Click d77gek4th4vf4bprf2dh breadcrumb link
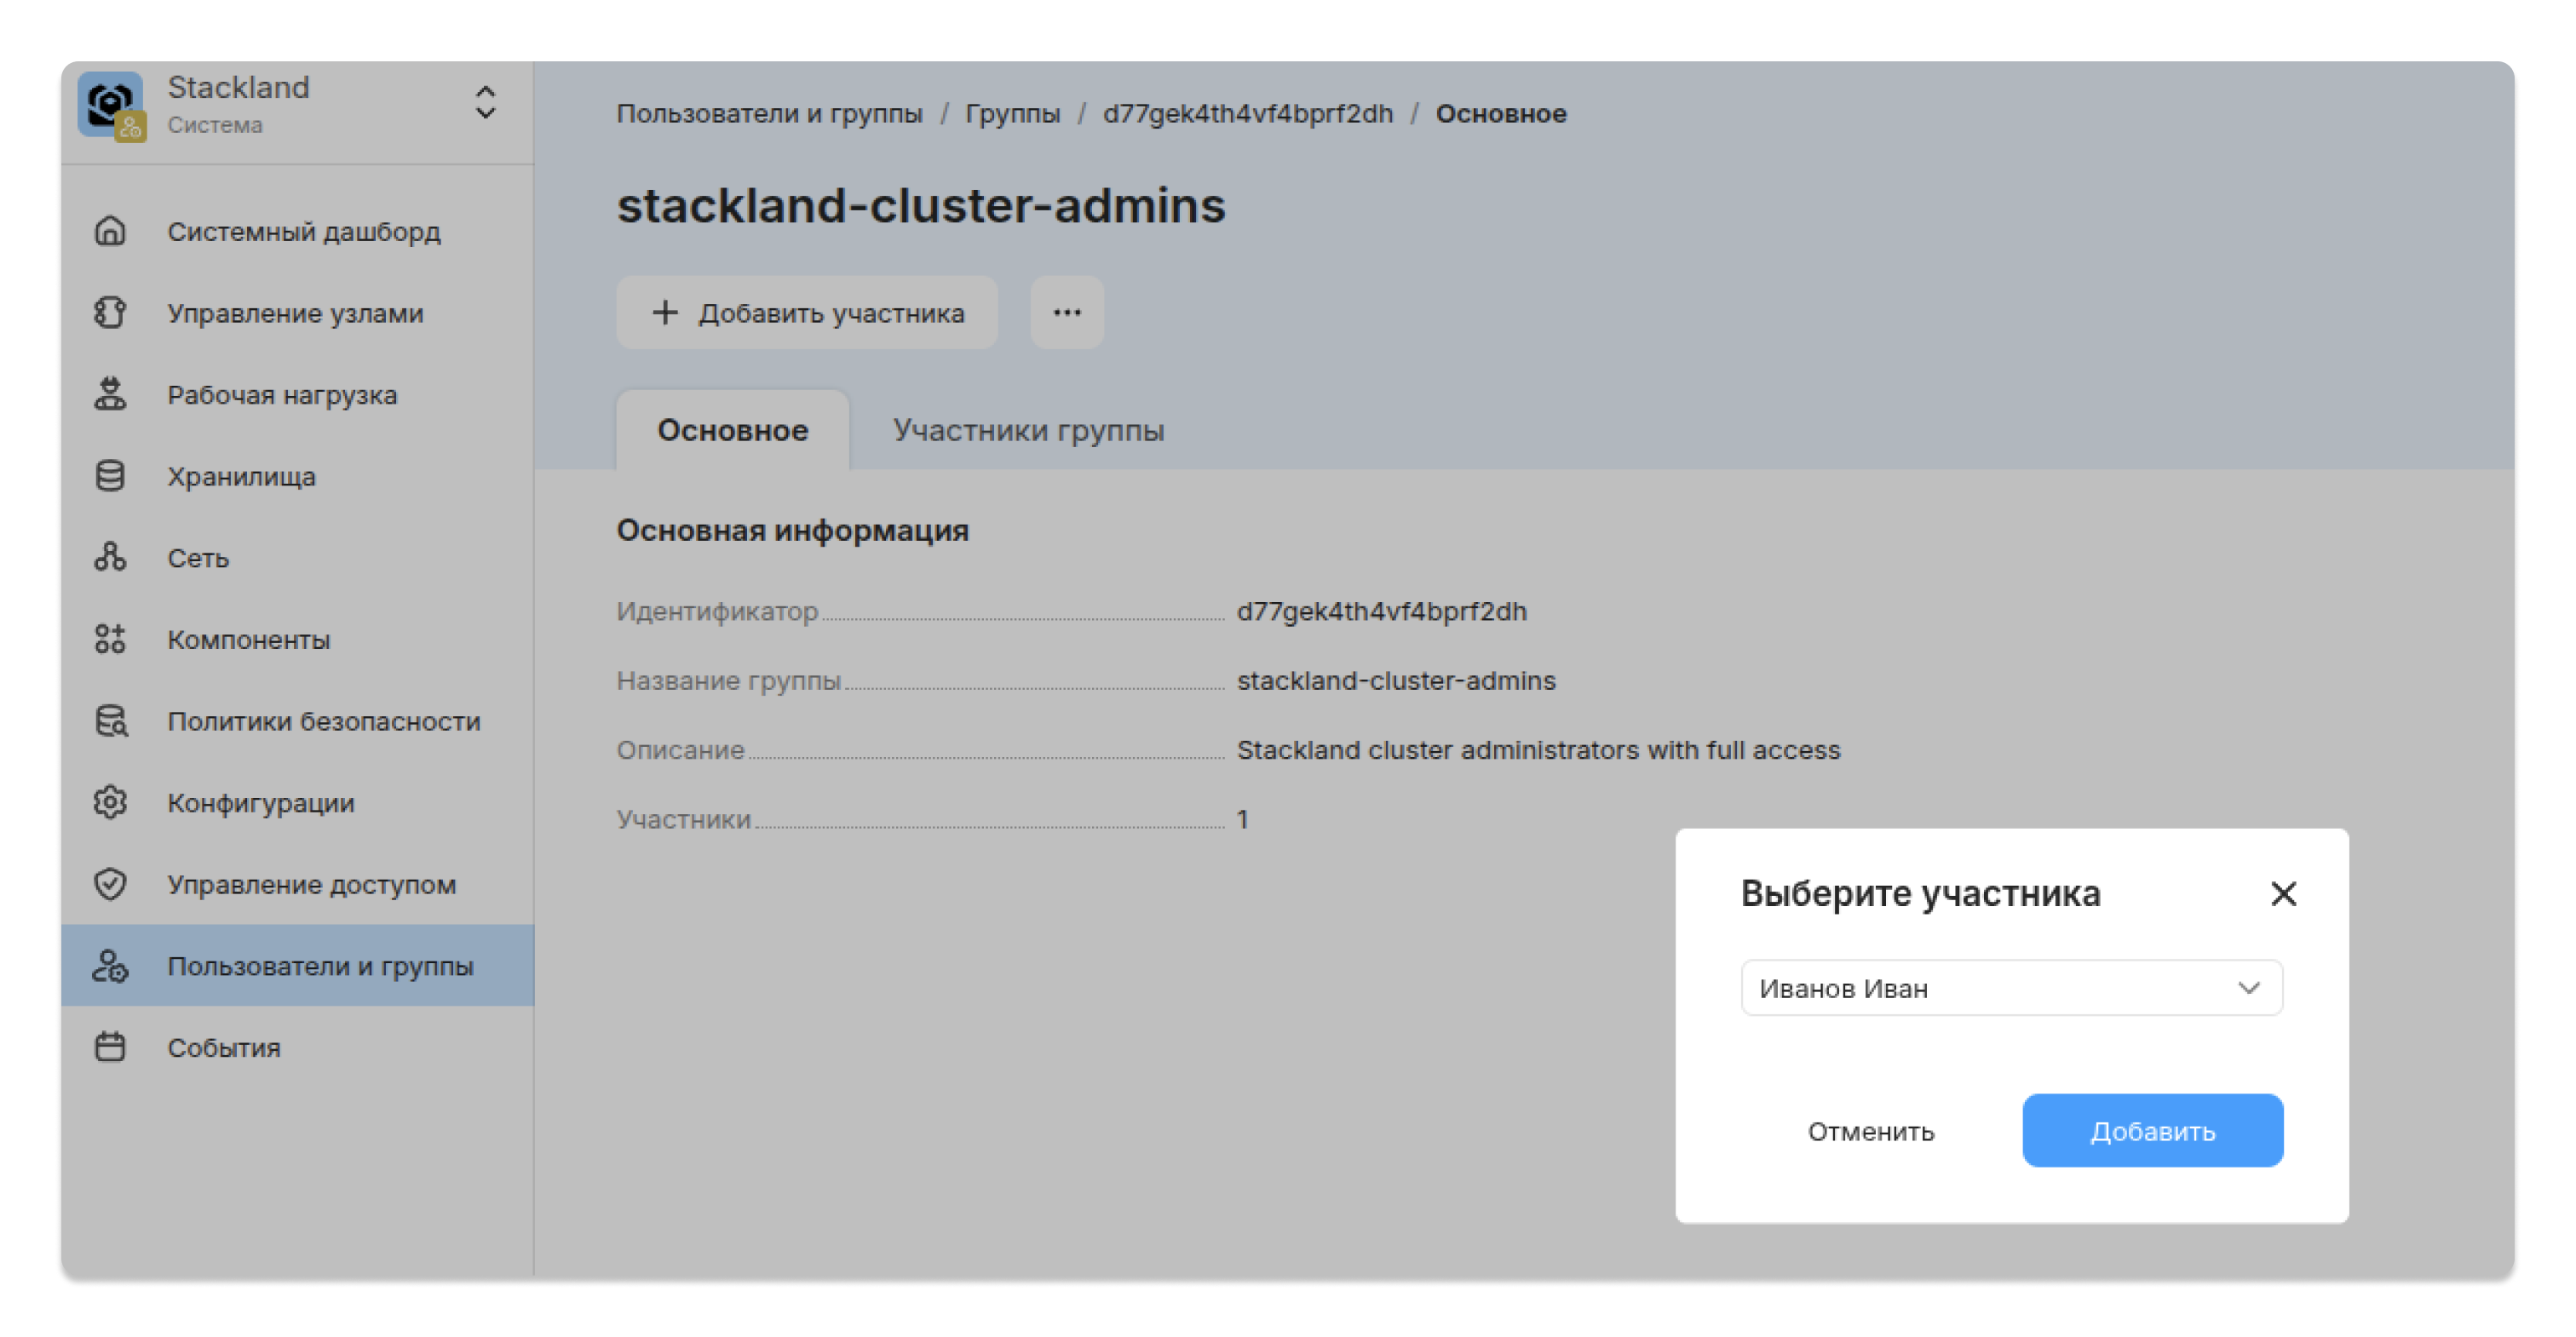 point(1248,113)
